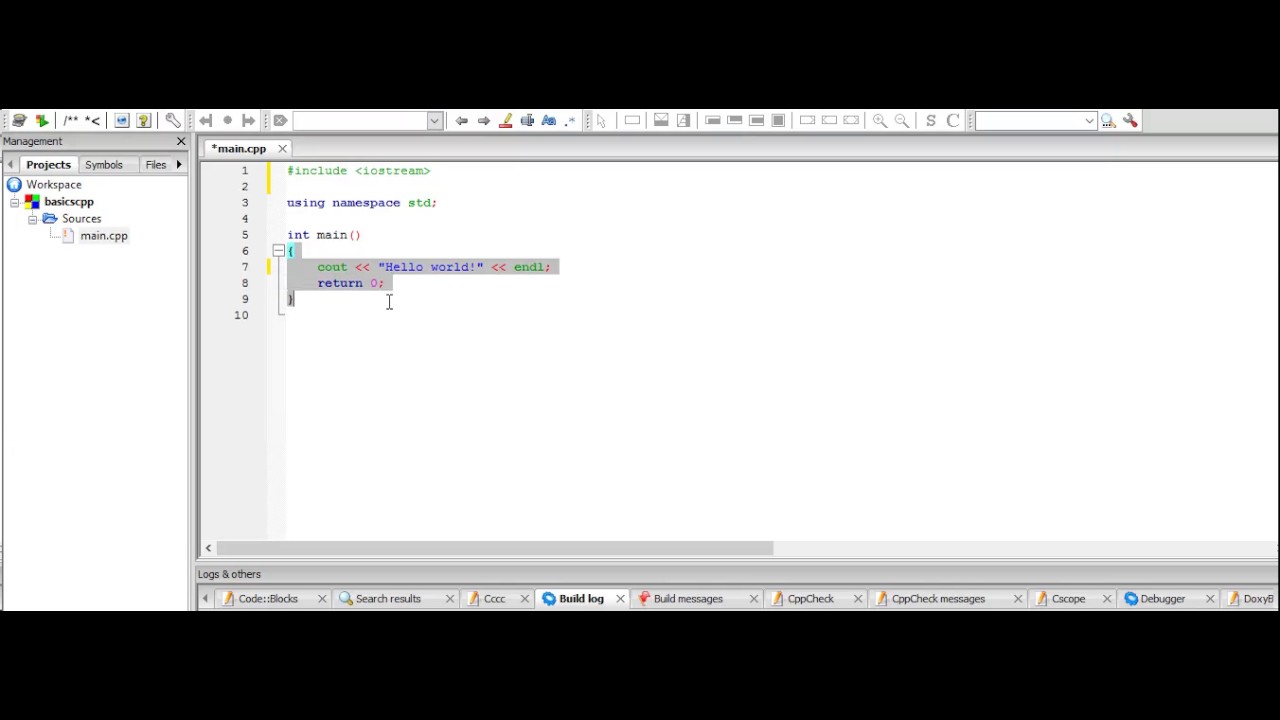The width and height of the screenshot is (1280, 720).
Task: Open the Cscope tab
Action: pyautogui.click(x=1068, y=599)
